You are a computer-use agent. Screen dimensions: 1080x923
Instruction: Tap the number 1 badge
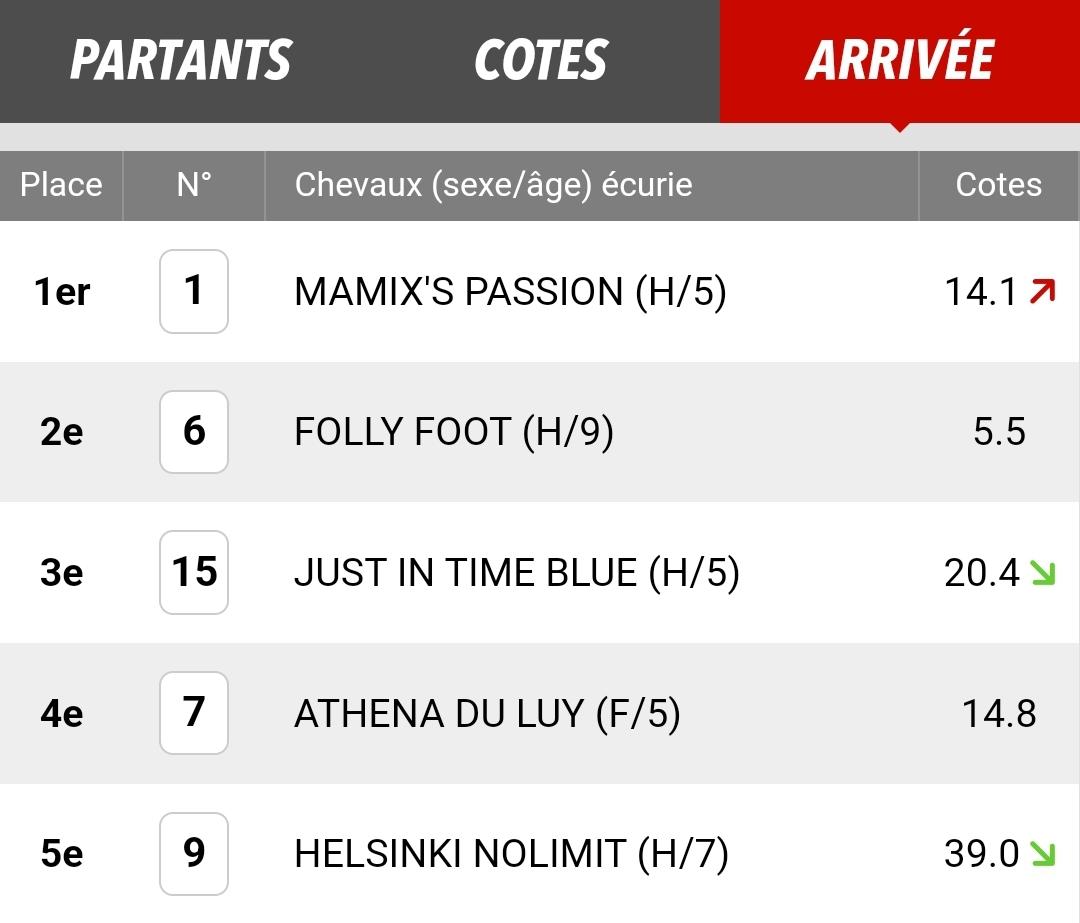[x=194, y=291]
